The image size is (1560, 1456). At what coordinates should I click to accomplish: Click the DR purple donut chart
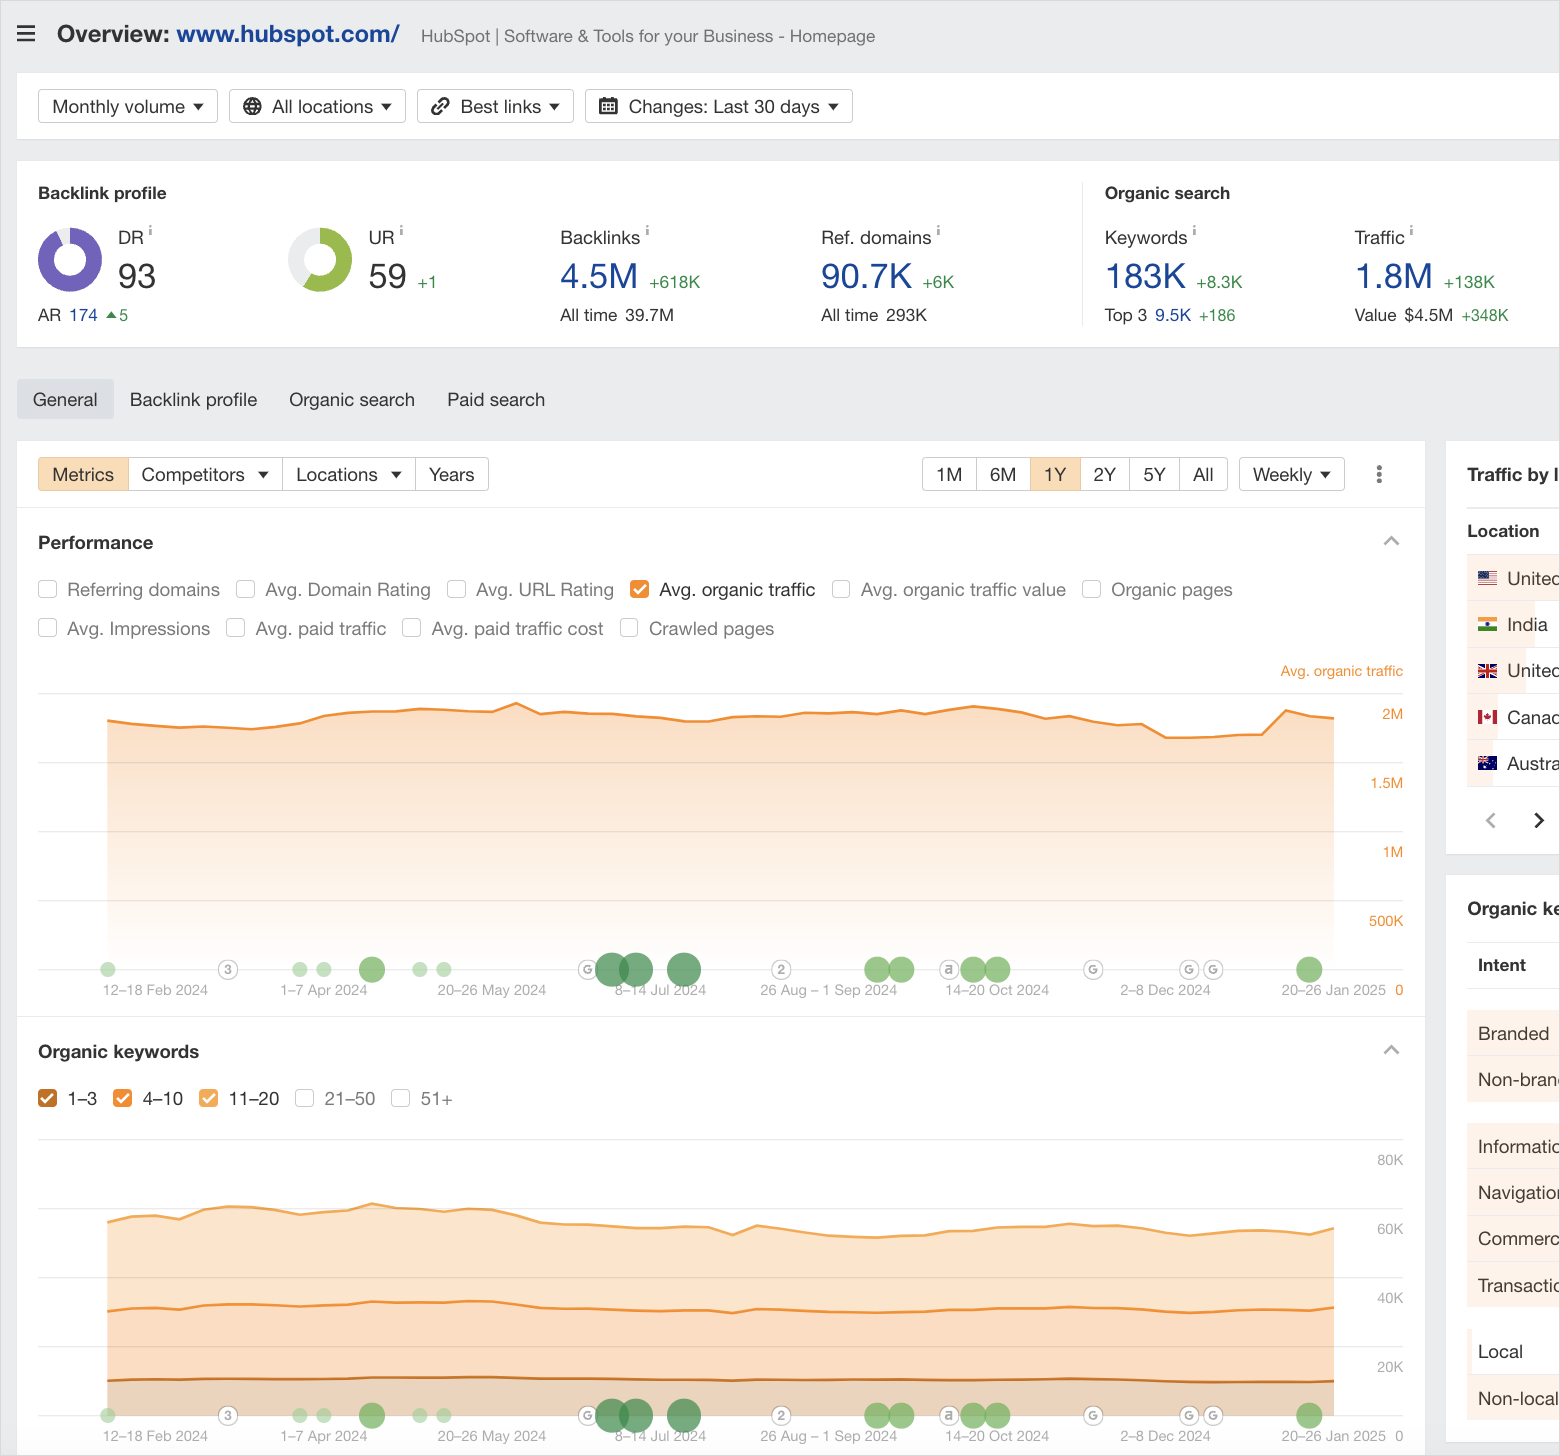pos(70,260)
